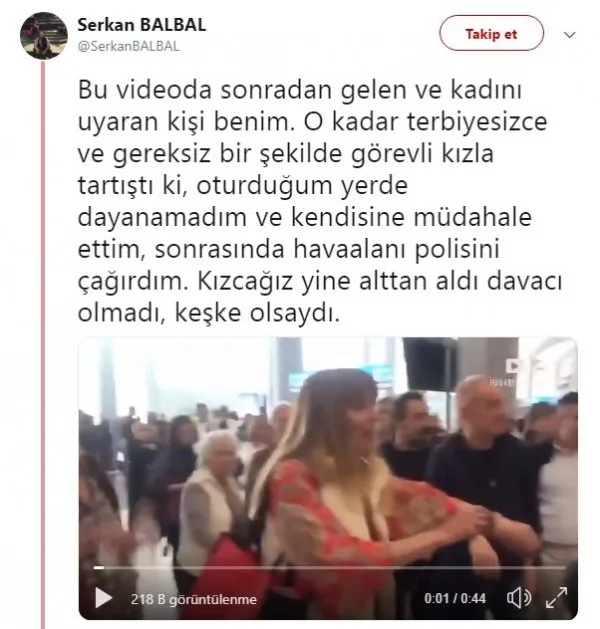Play the embedded tweet video

[x=103, y=598]
